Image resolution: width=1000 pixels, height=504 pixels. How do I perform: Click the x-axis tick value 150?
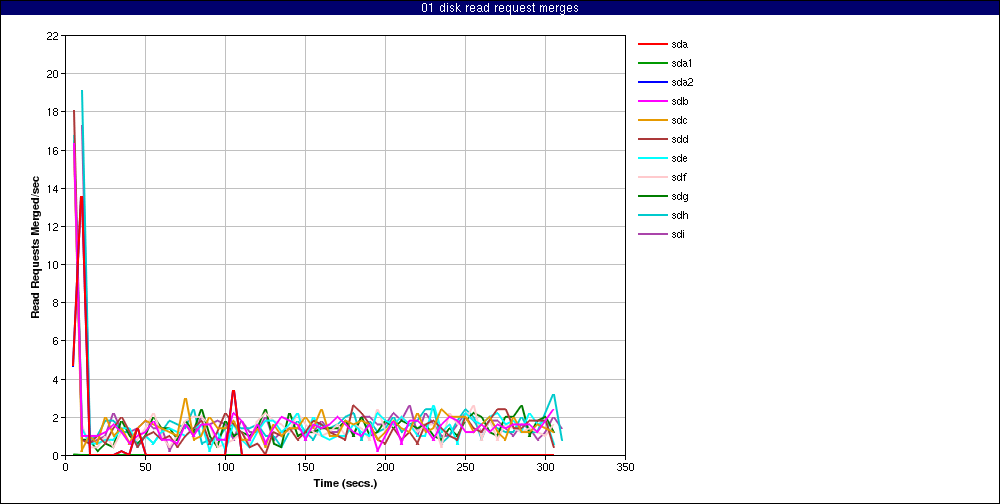(x=305, y=467)
